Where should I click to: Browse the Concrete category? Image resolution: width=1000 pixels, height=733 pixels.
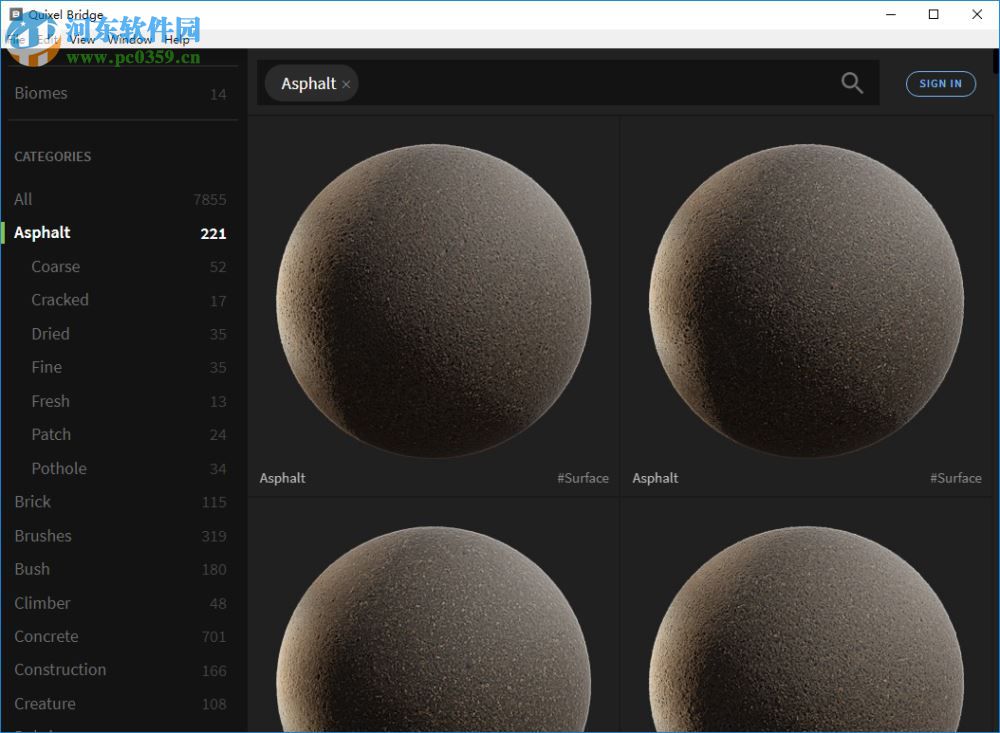(46, 636)
